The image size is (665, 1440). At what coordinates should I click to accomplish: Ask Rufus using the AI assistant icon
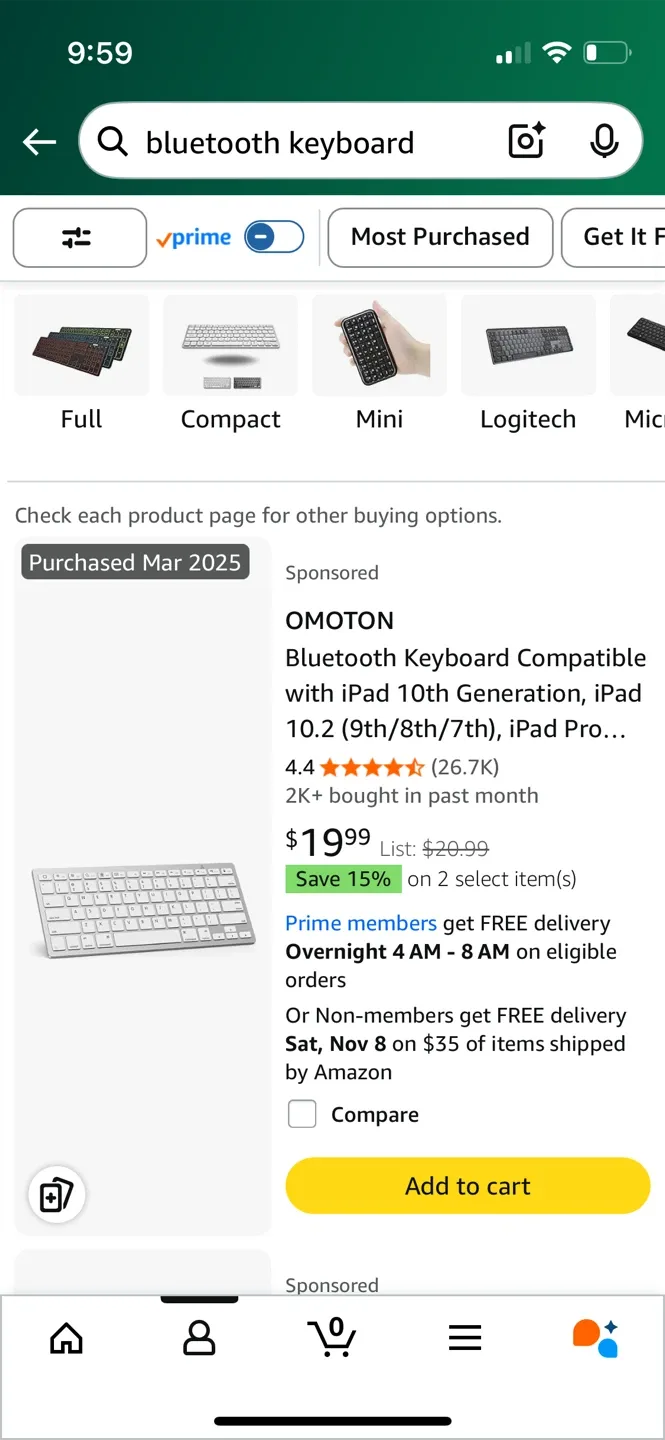pos(597,1337)
